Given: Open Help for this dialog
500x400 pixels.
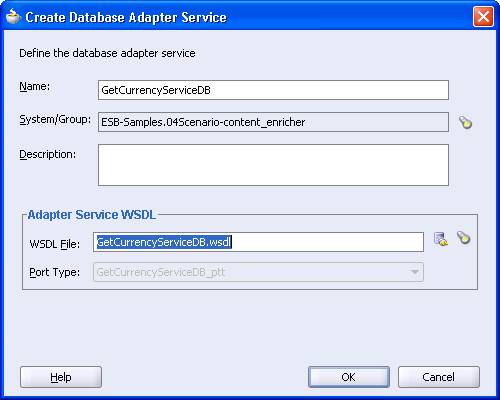Looking at the screenshot, I should 61,377.
